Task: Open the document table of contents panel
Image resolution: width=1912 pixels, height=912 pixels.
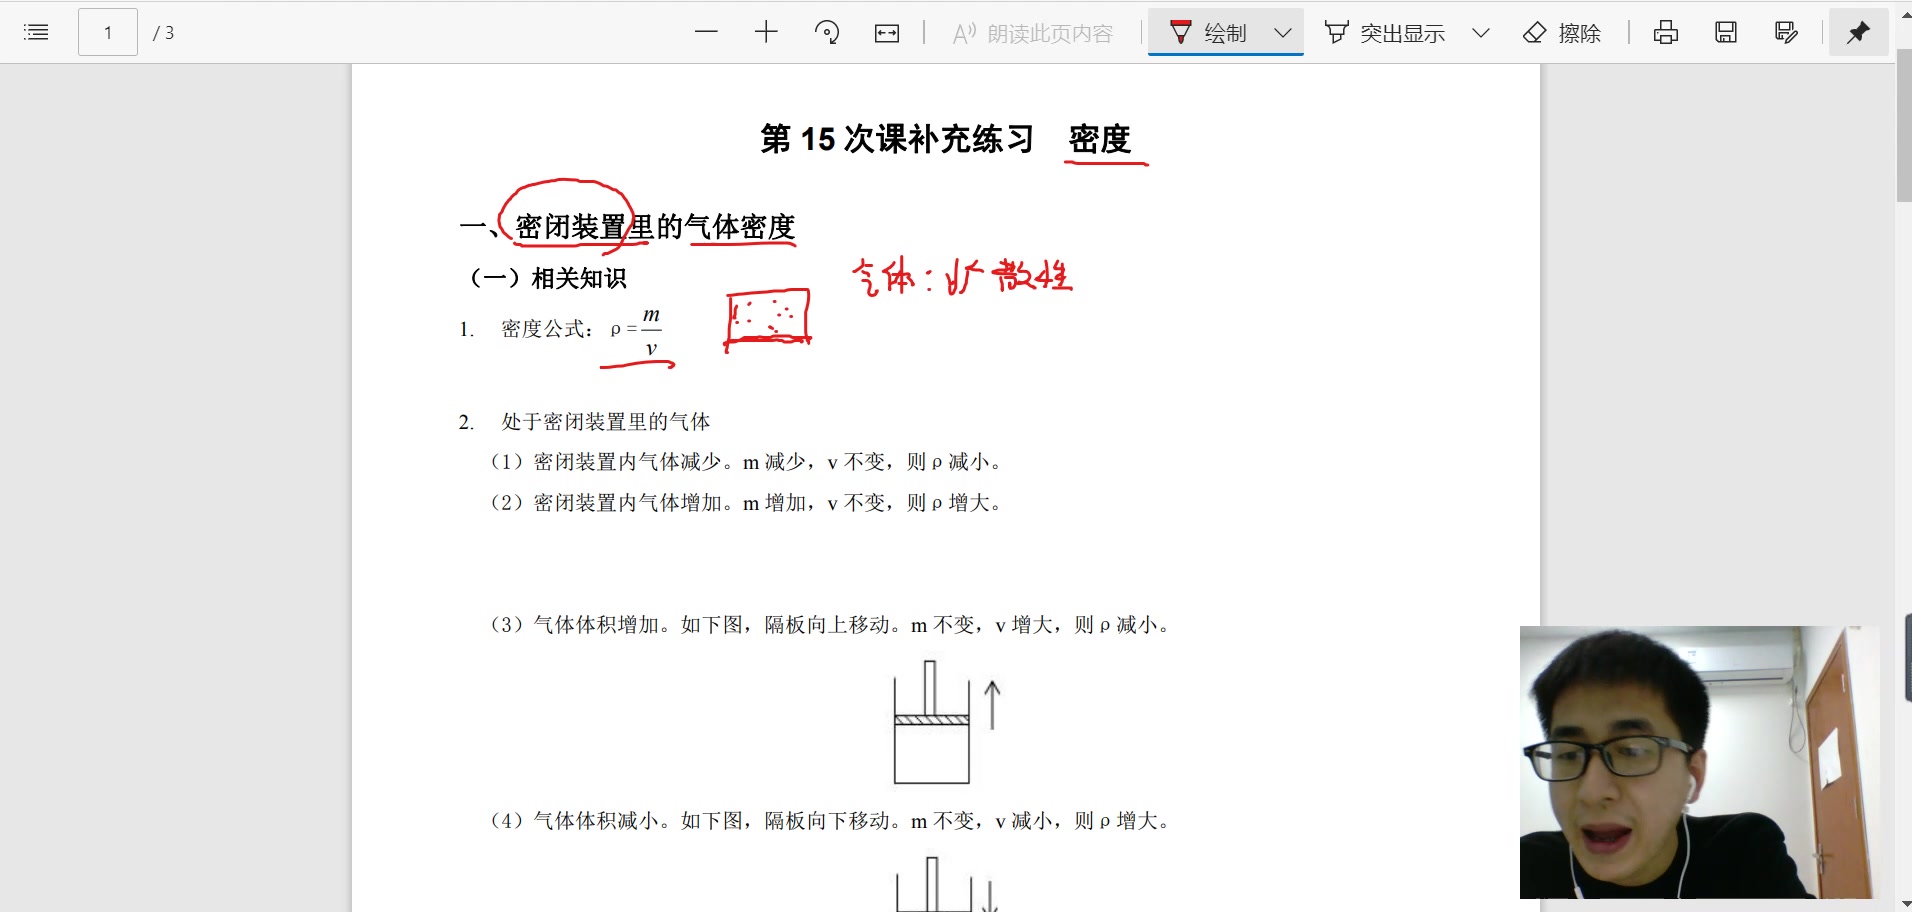Action: click(x=35, y=32)
